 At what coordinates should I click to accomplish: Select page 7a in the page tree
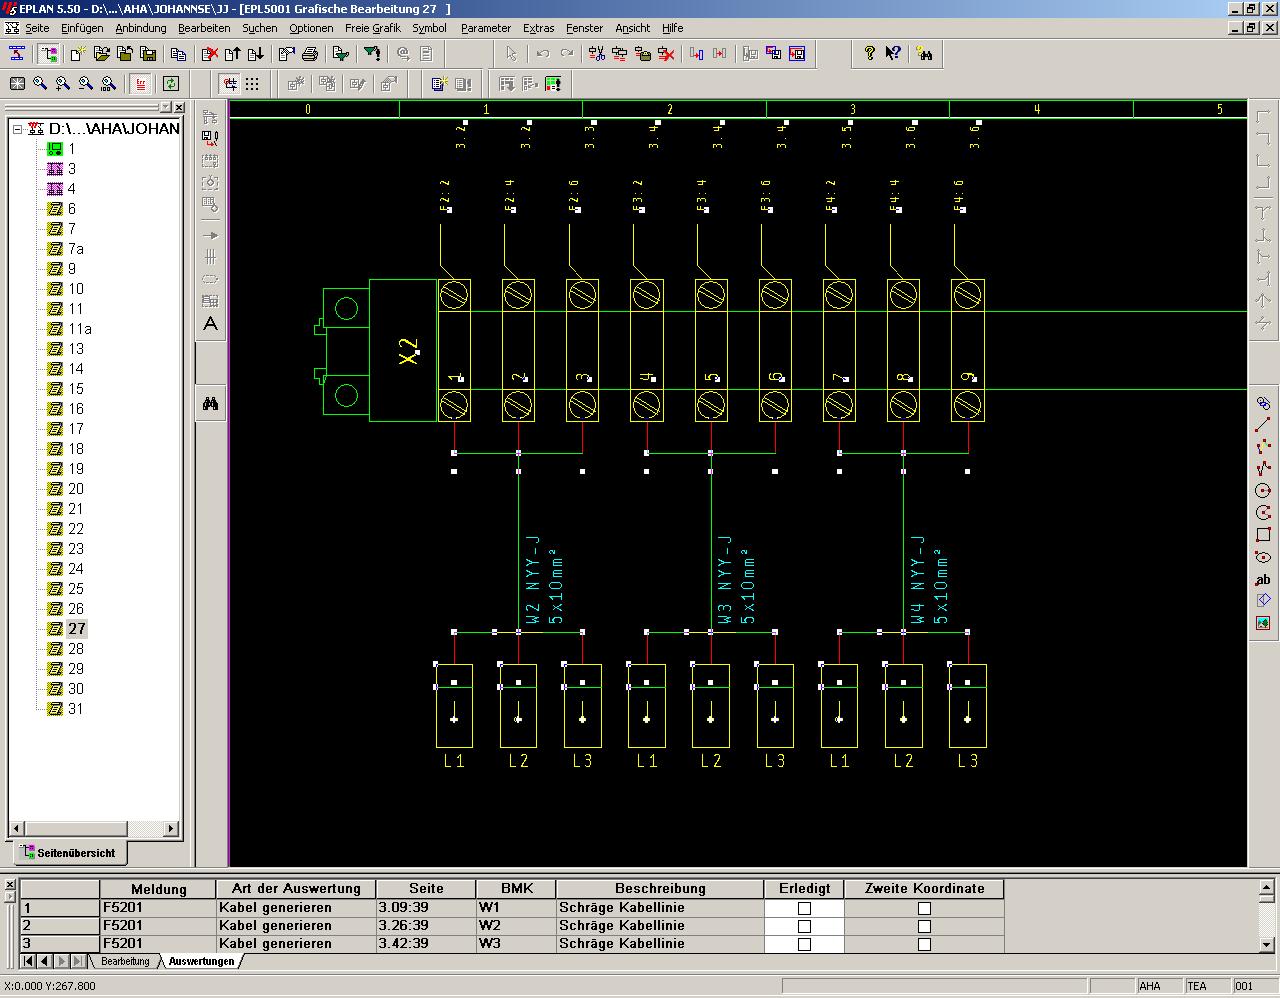pyautogui.click(x=75, y=249)
